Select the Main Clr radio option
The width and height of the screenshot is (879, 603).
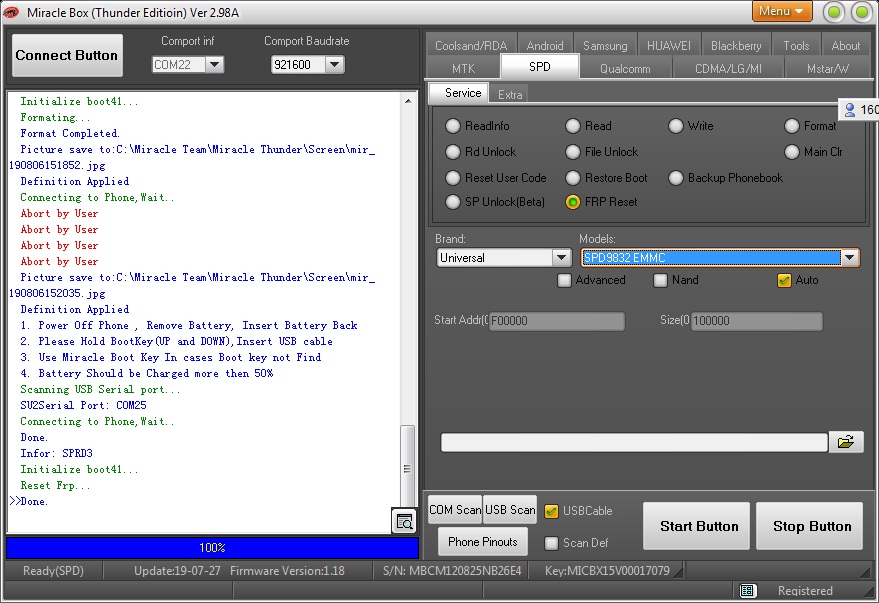[792, 152]
